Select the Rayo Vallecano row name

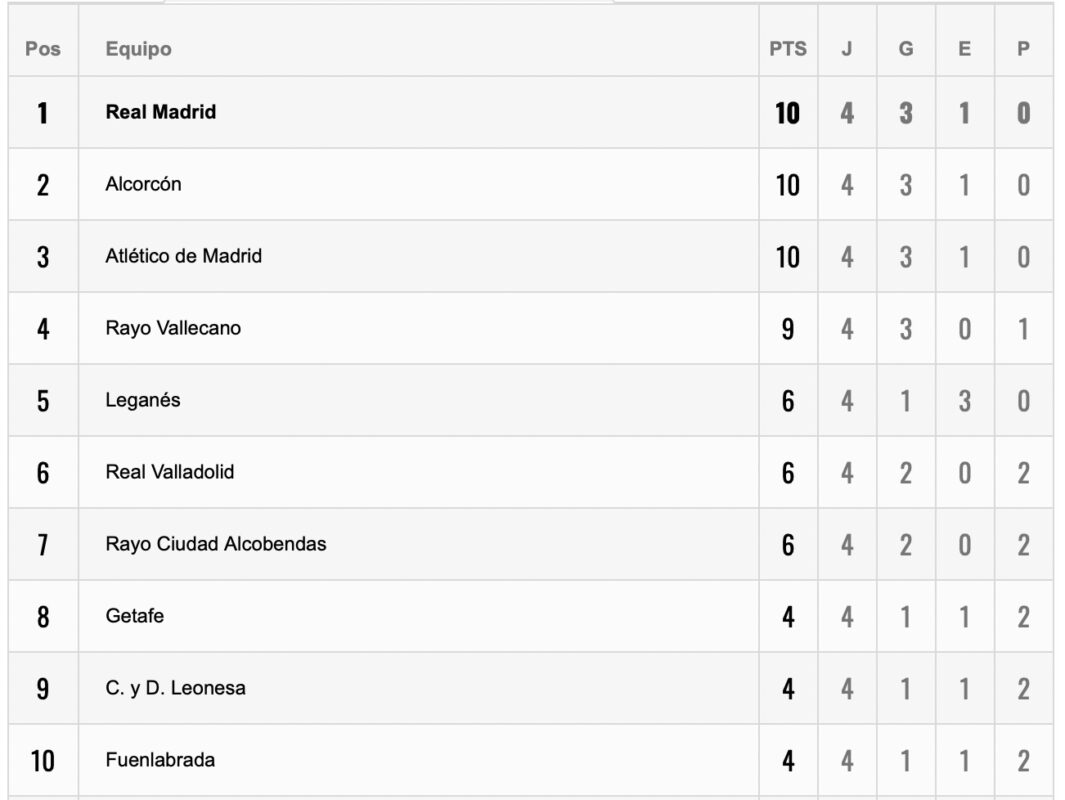pos(173,328)
